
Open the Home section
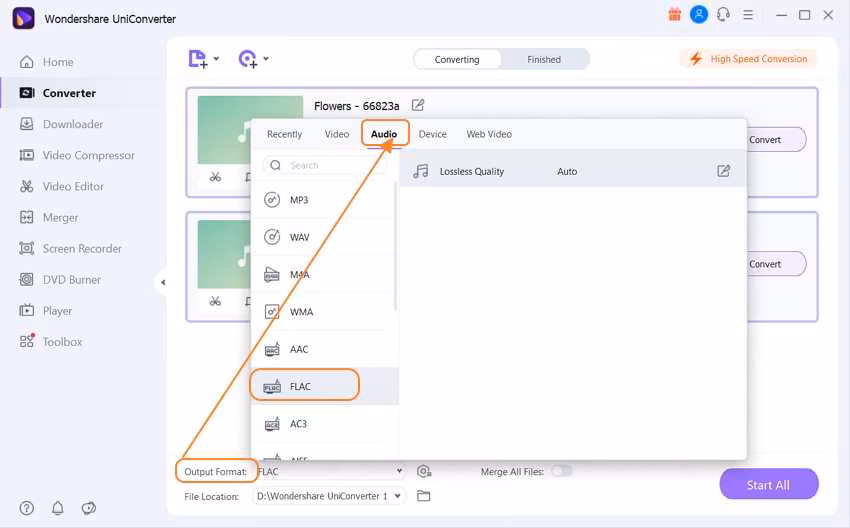pyautogui.click(x=46, y=62)
